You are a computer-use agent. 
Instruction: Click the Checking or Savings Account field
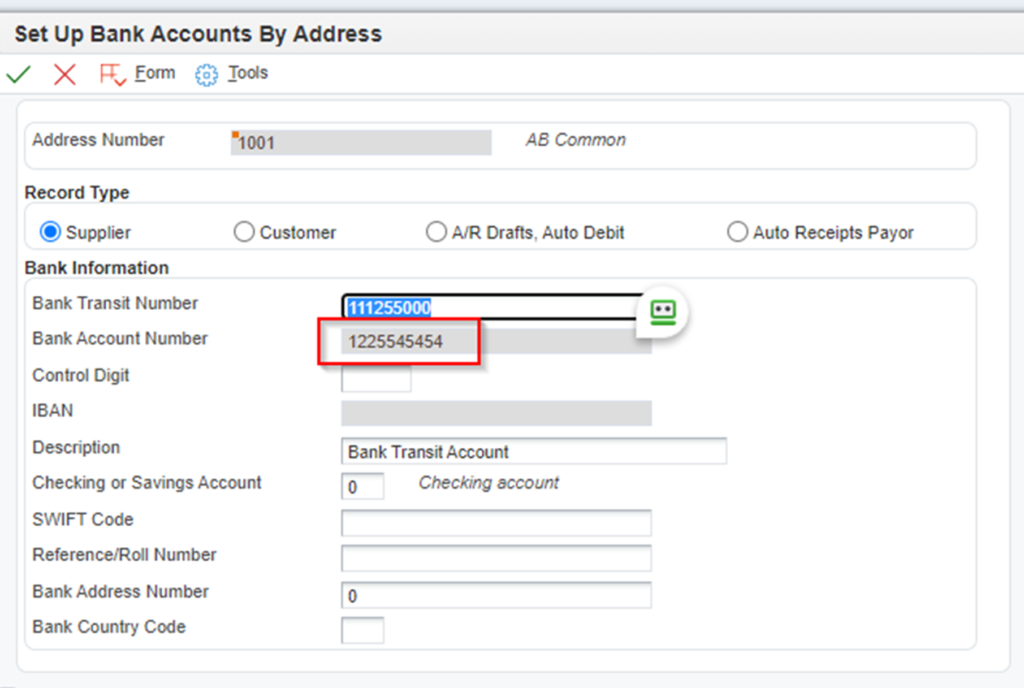(x=364, y=485)
